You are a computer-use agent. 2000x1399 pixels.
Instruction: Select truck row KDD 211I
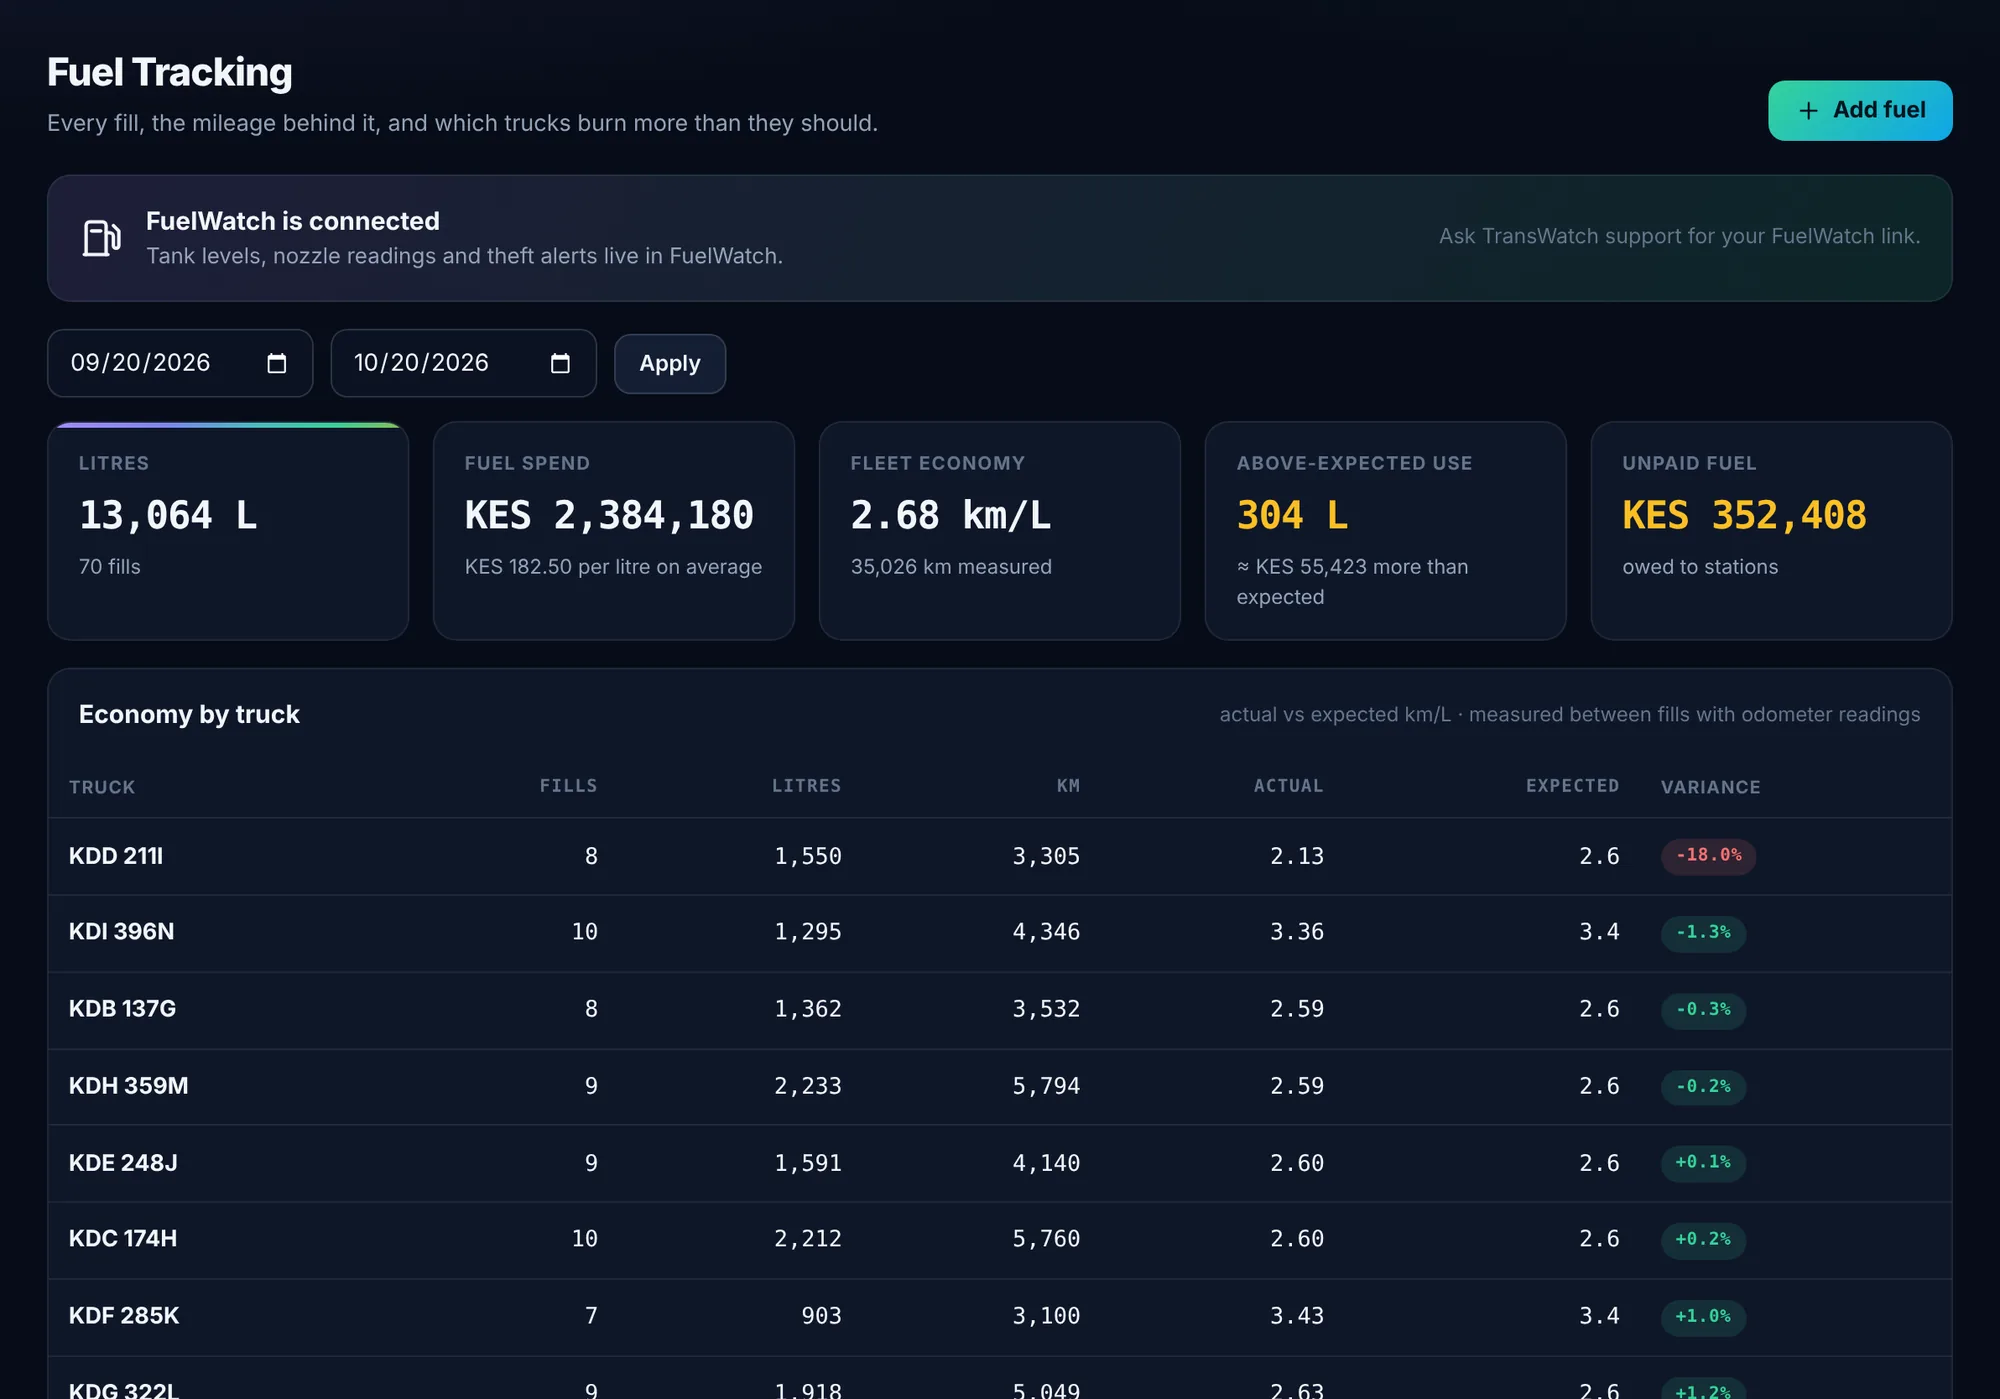click(x=999, y=856)
